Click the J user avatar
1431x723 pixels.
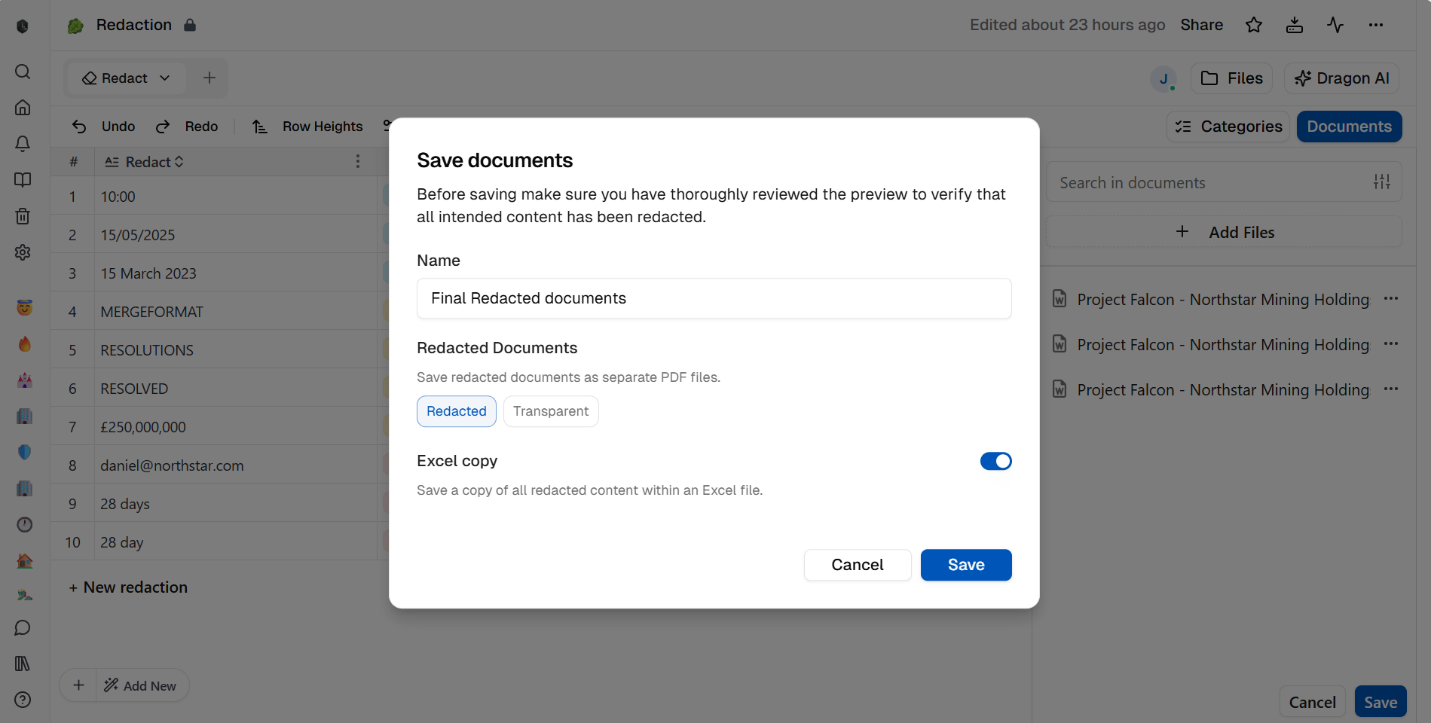tap(1163, 79)
